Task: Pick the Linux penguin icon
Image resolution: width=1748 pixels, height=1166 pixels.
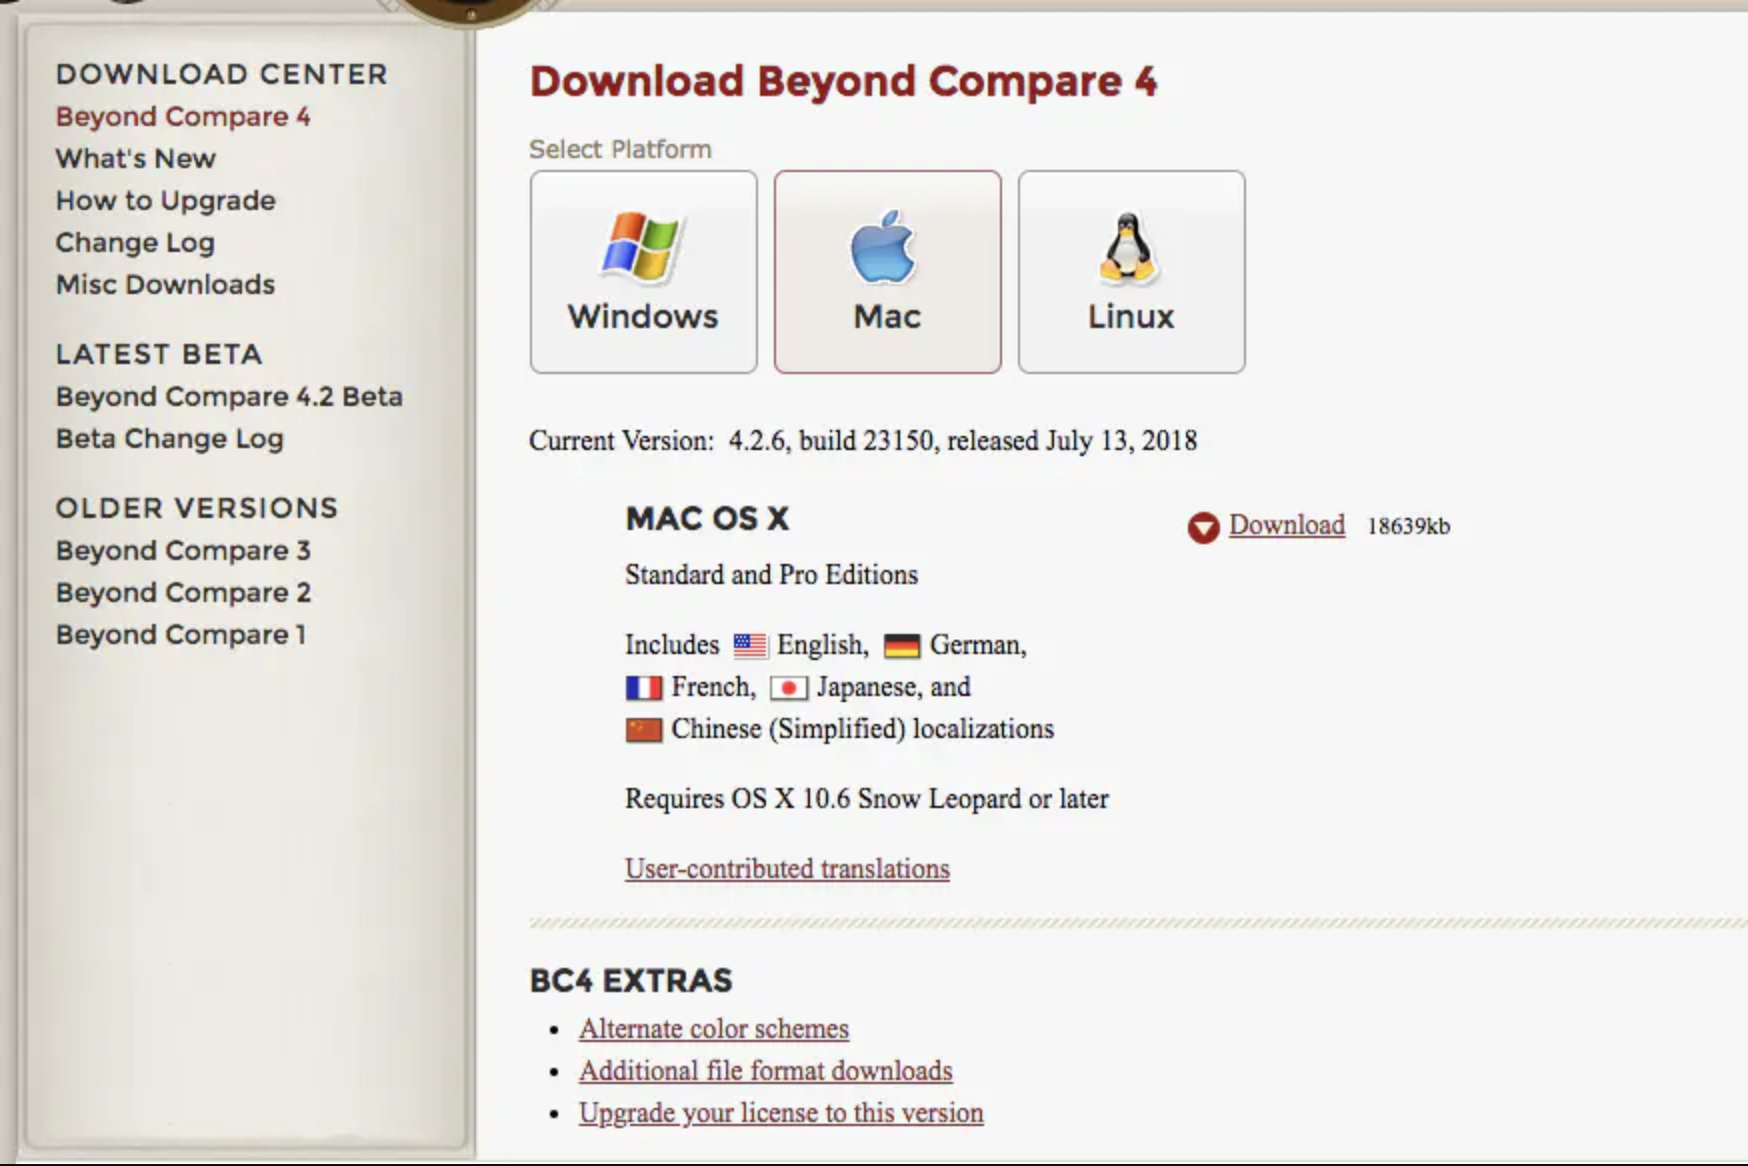Action: coord(1128,247)
